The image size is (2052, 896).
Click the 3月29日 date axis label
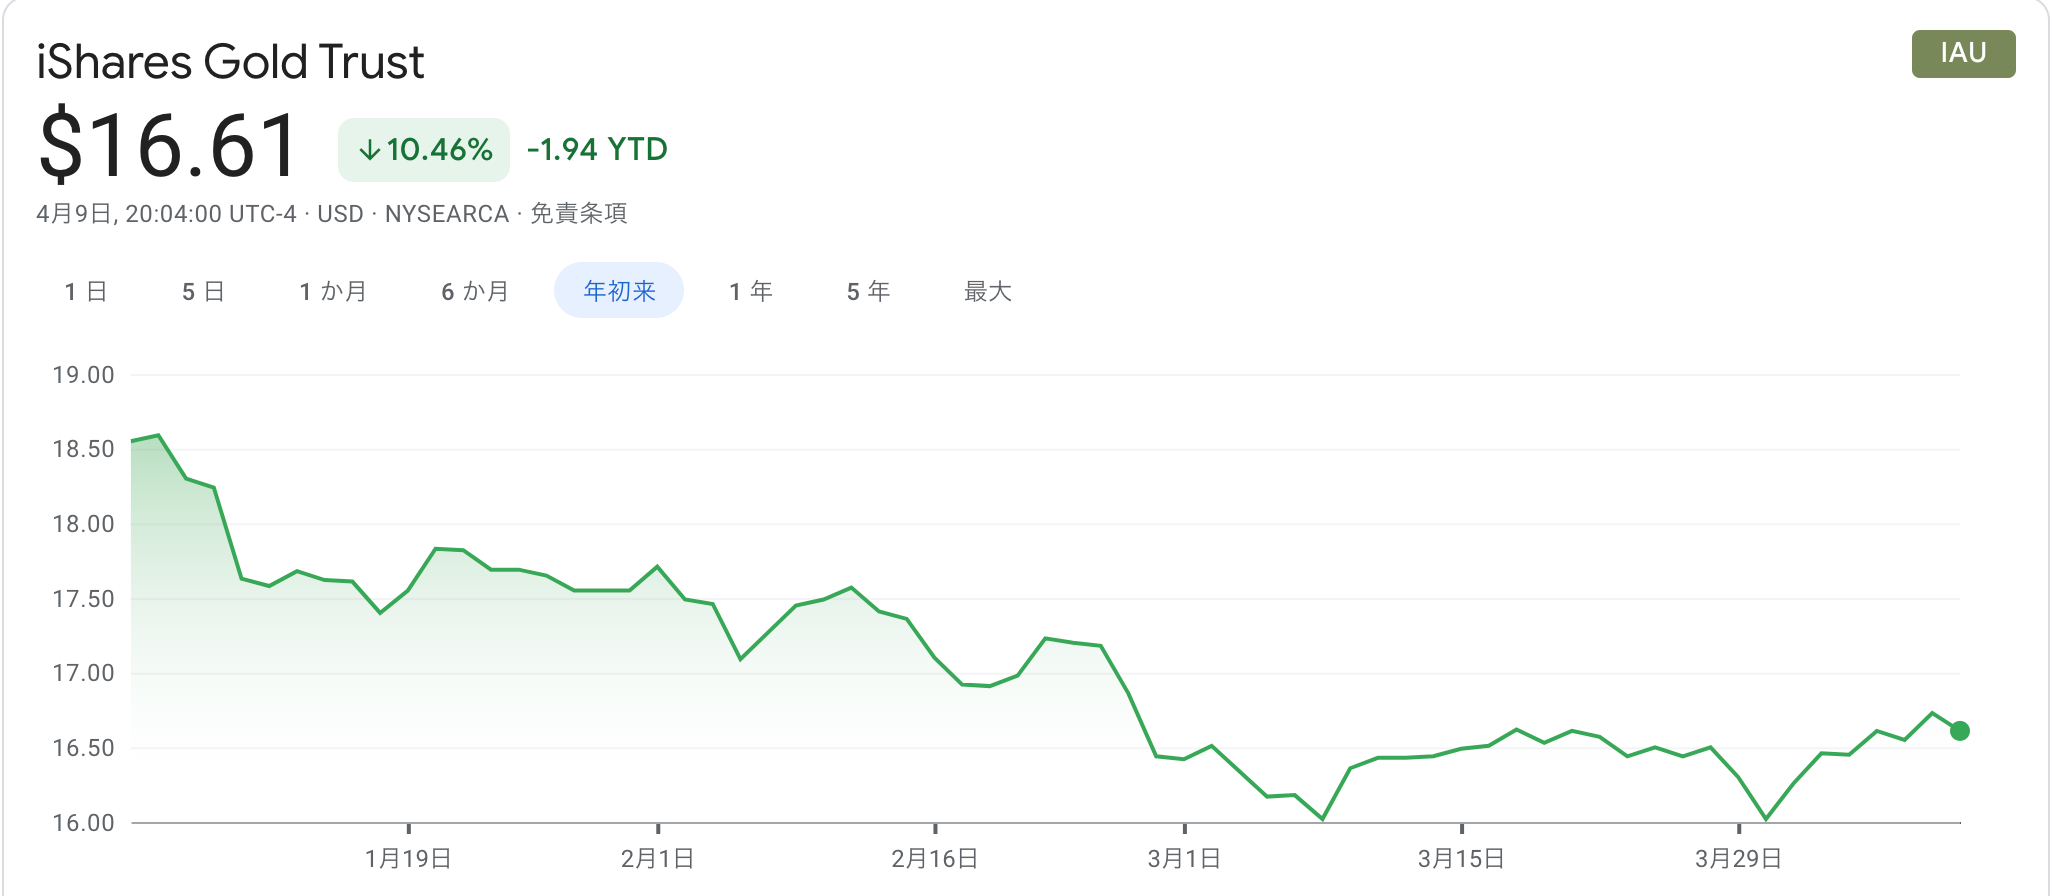tap(1738, 859)
